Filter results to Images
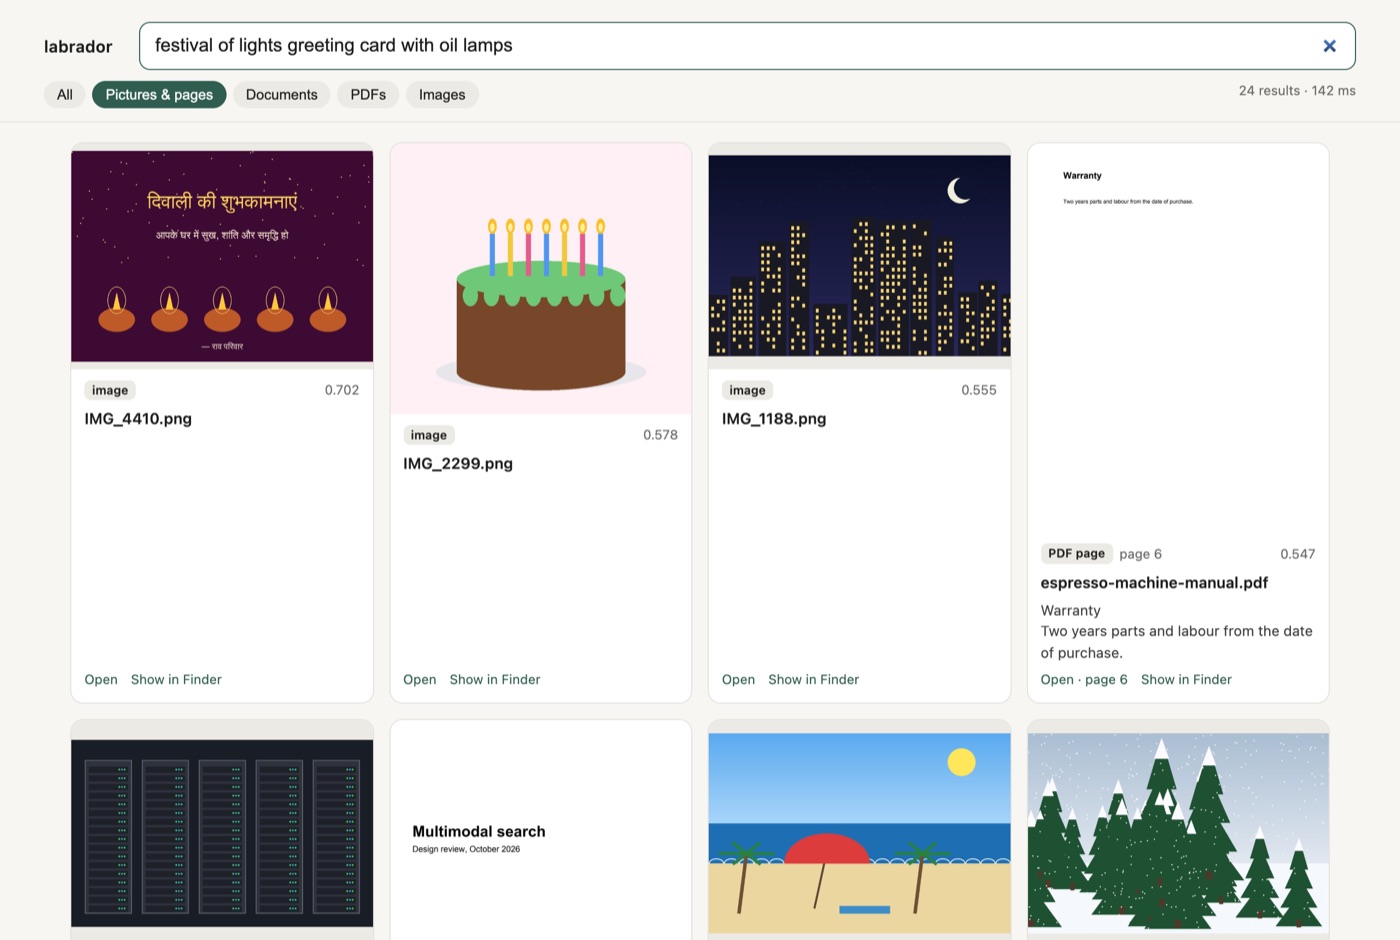 pos(442,95)
